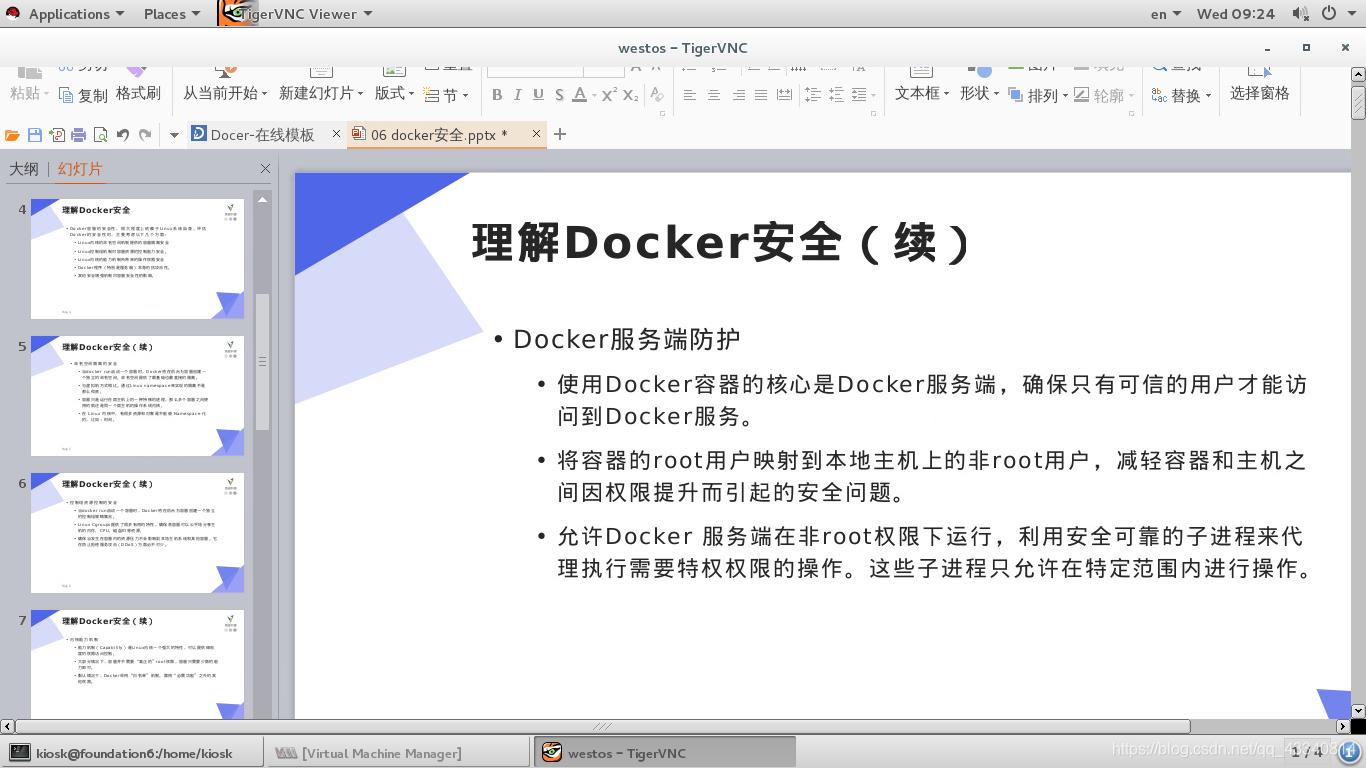Open the Selection Pane (选择窗格)
The height and width of the screenshot is (768, 1366).
[1259, 93]
